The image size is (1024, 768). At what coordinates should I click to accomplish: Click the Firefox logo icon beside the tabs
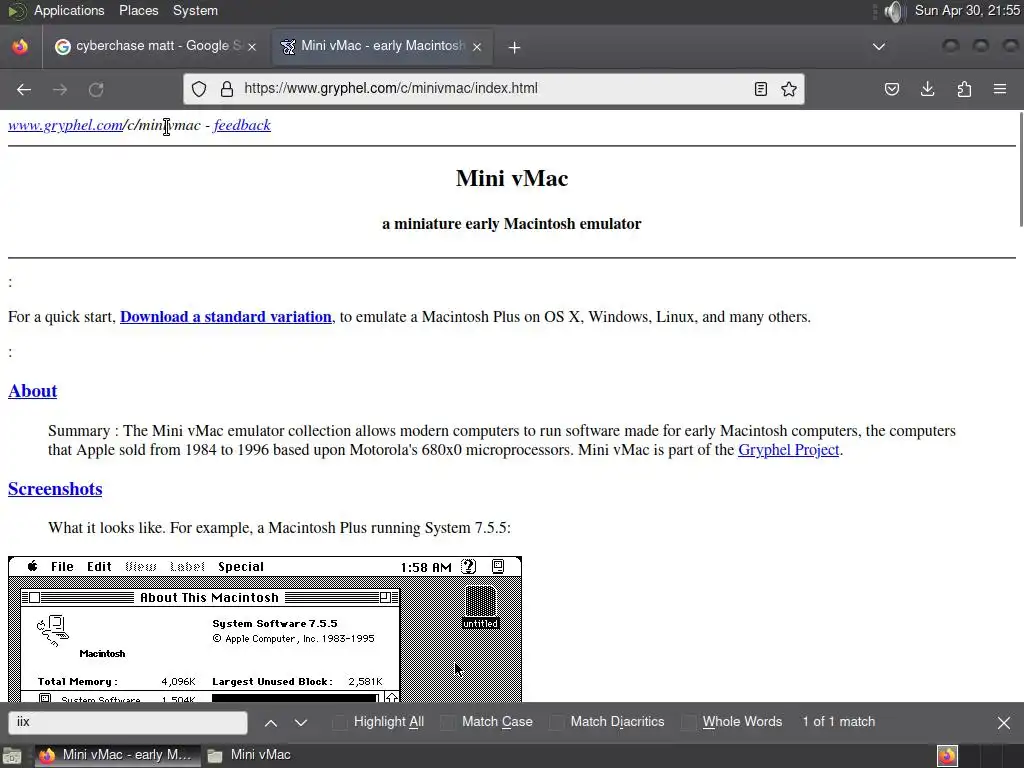click(x=20, y=46)
